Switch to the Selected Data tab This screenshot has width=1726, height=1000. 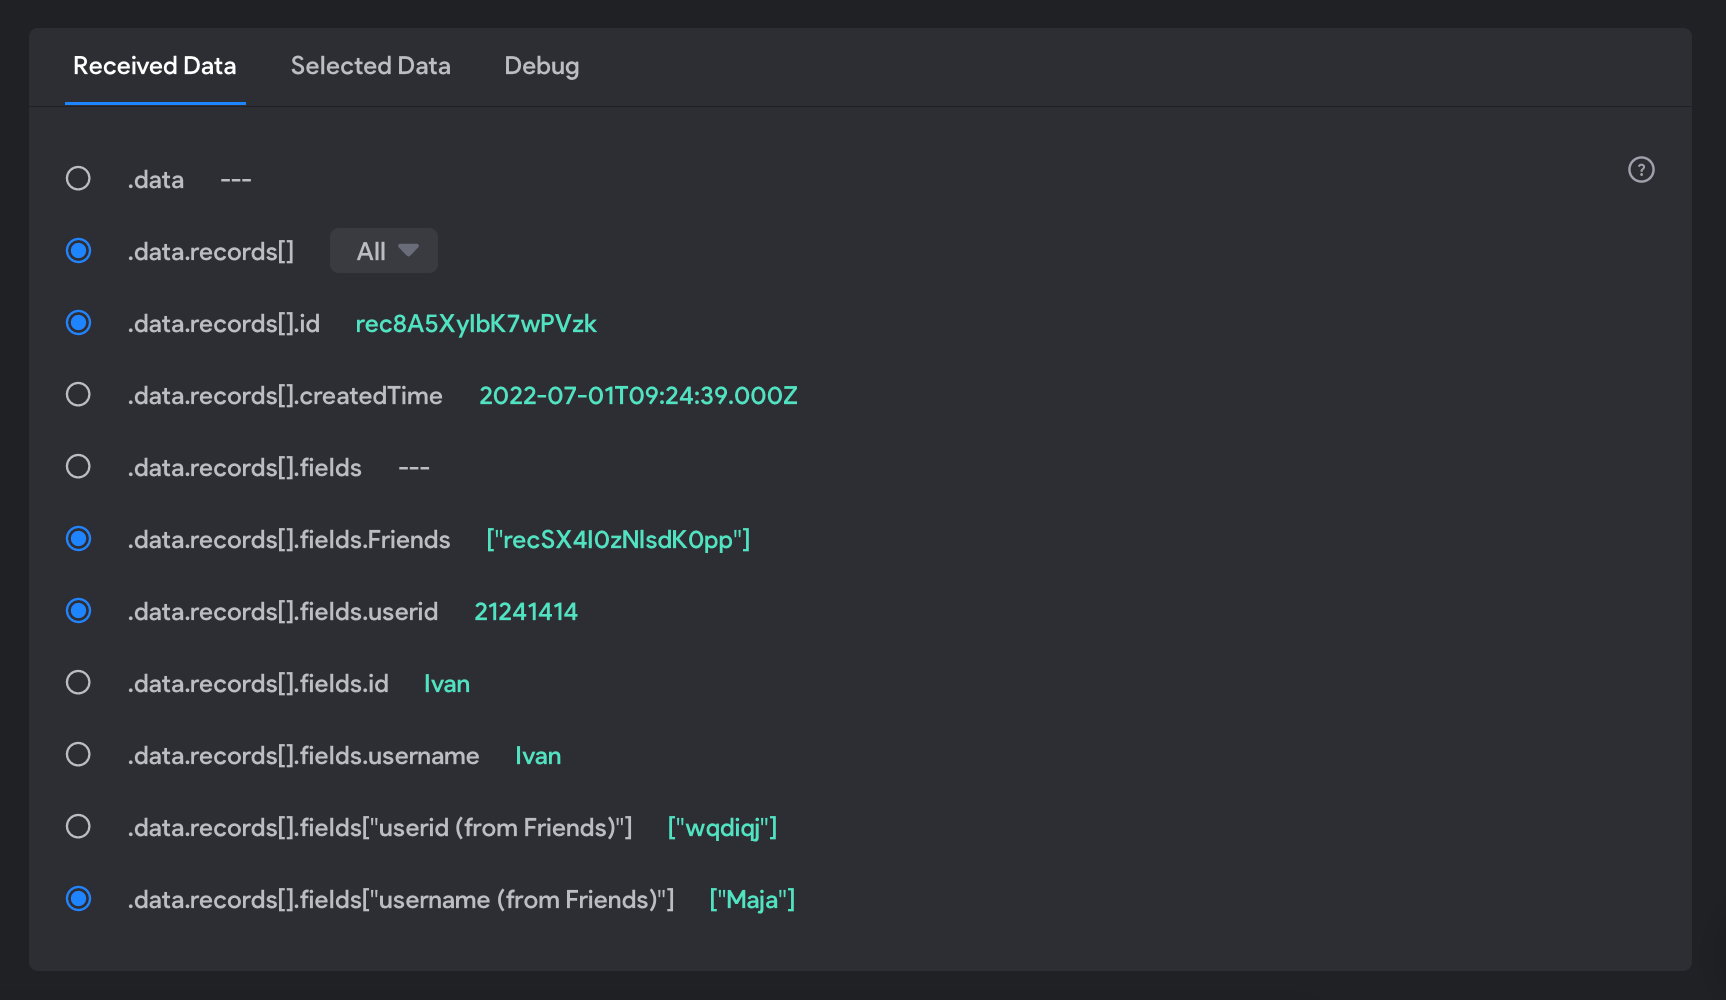370,66
